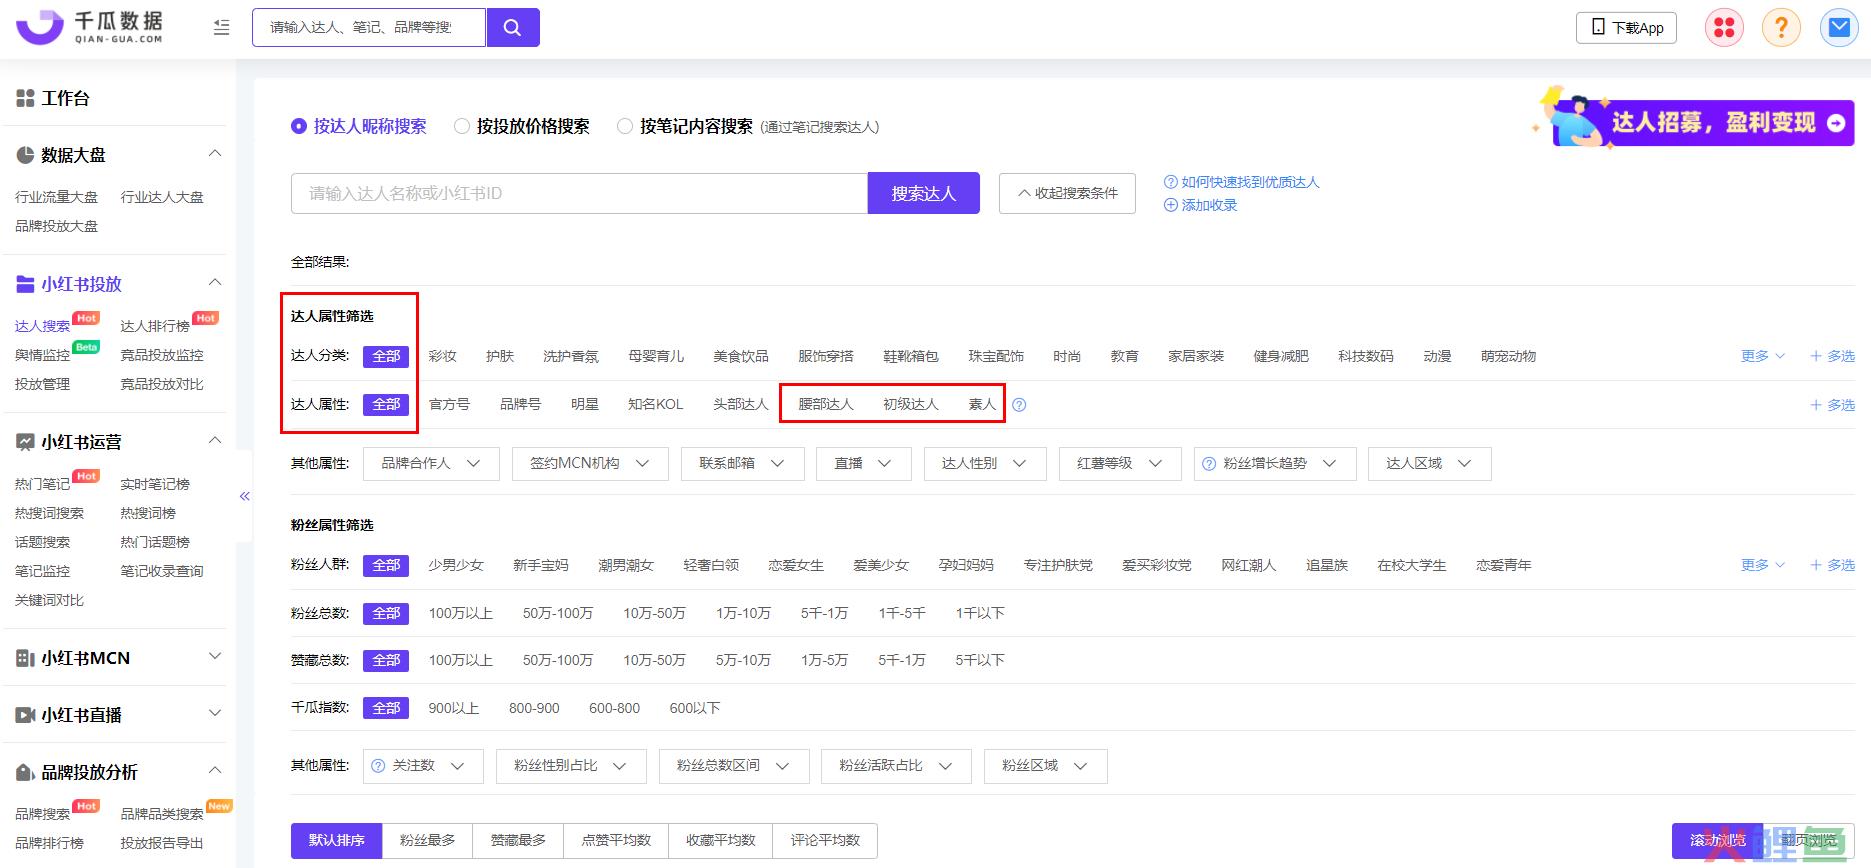Click the 达人名称或小红书ID input field
The width and height of the screenshot is (1871, 868).
[x=579, y=193]
